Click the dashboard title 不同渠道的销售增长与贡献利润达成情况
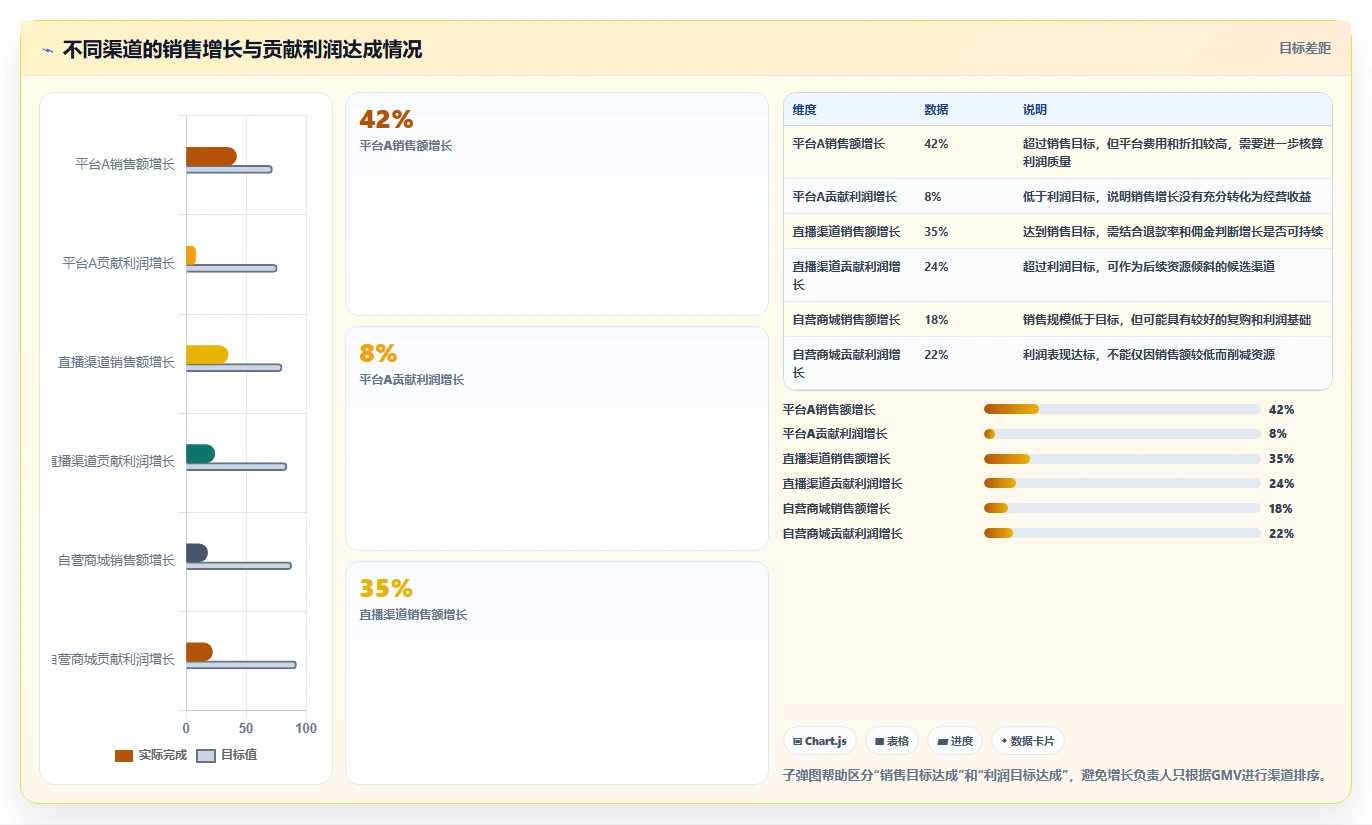The height and width of the screenshot is (825, 1372). click(242, 49)
